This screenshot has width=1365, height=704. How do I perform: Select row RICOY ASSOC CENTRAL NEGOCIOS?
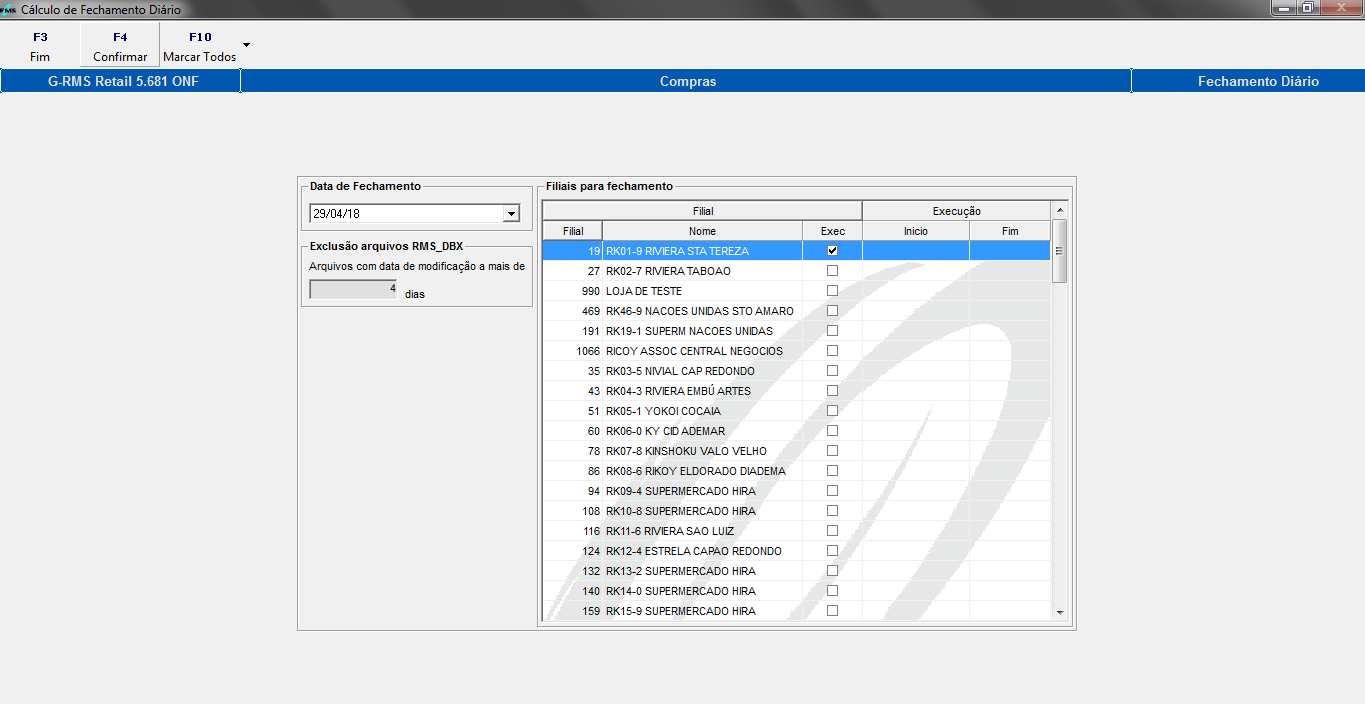click(796, 351)
